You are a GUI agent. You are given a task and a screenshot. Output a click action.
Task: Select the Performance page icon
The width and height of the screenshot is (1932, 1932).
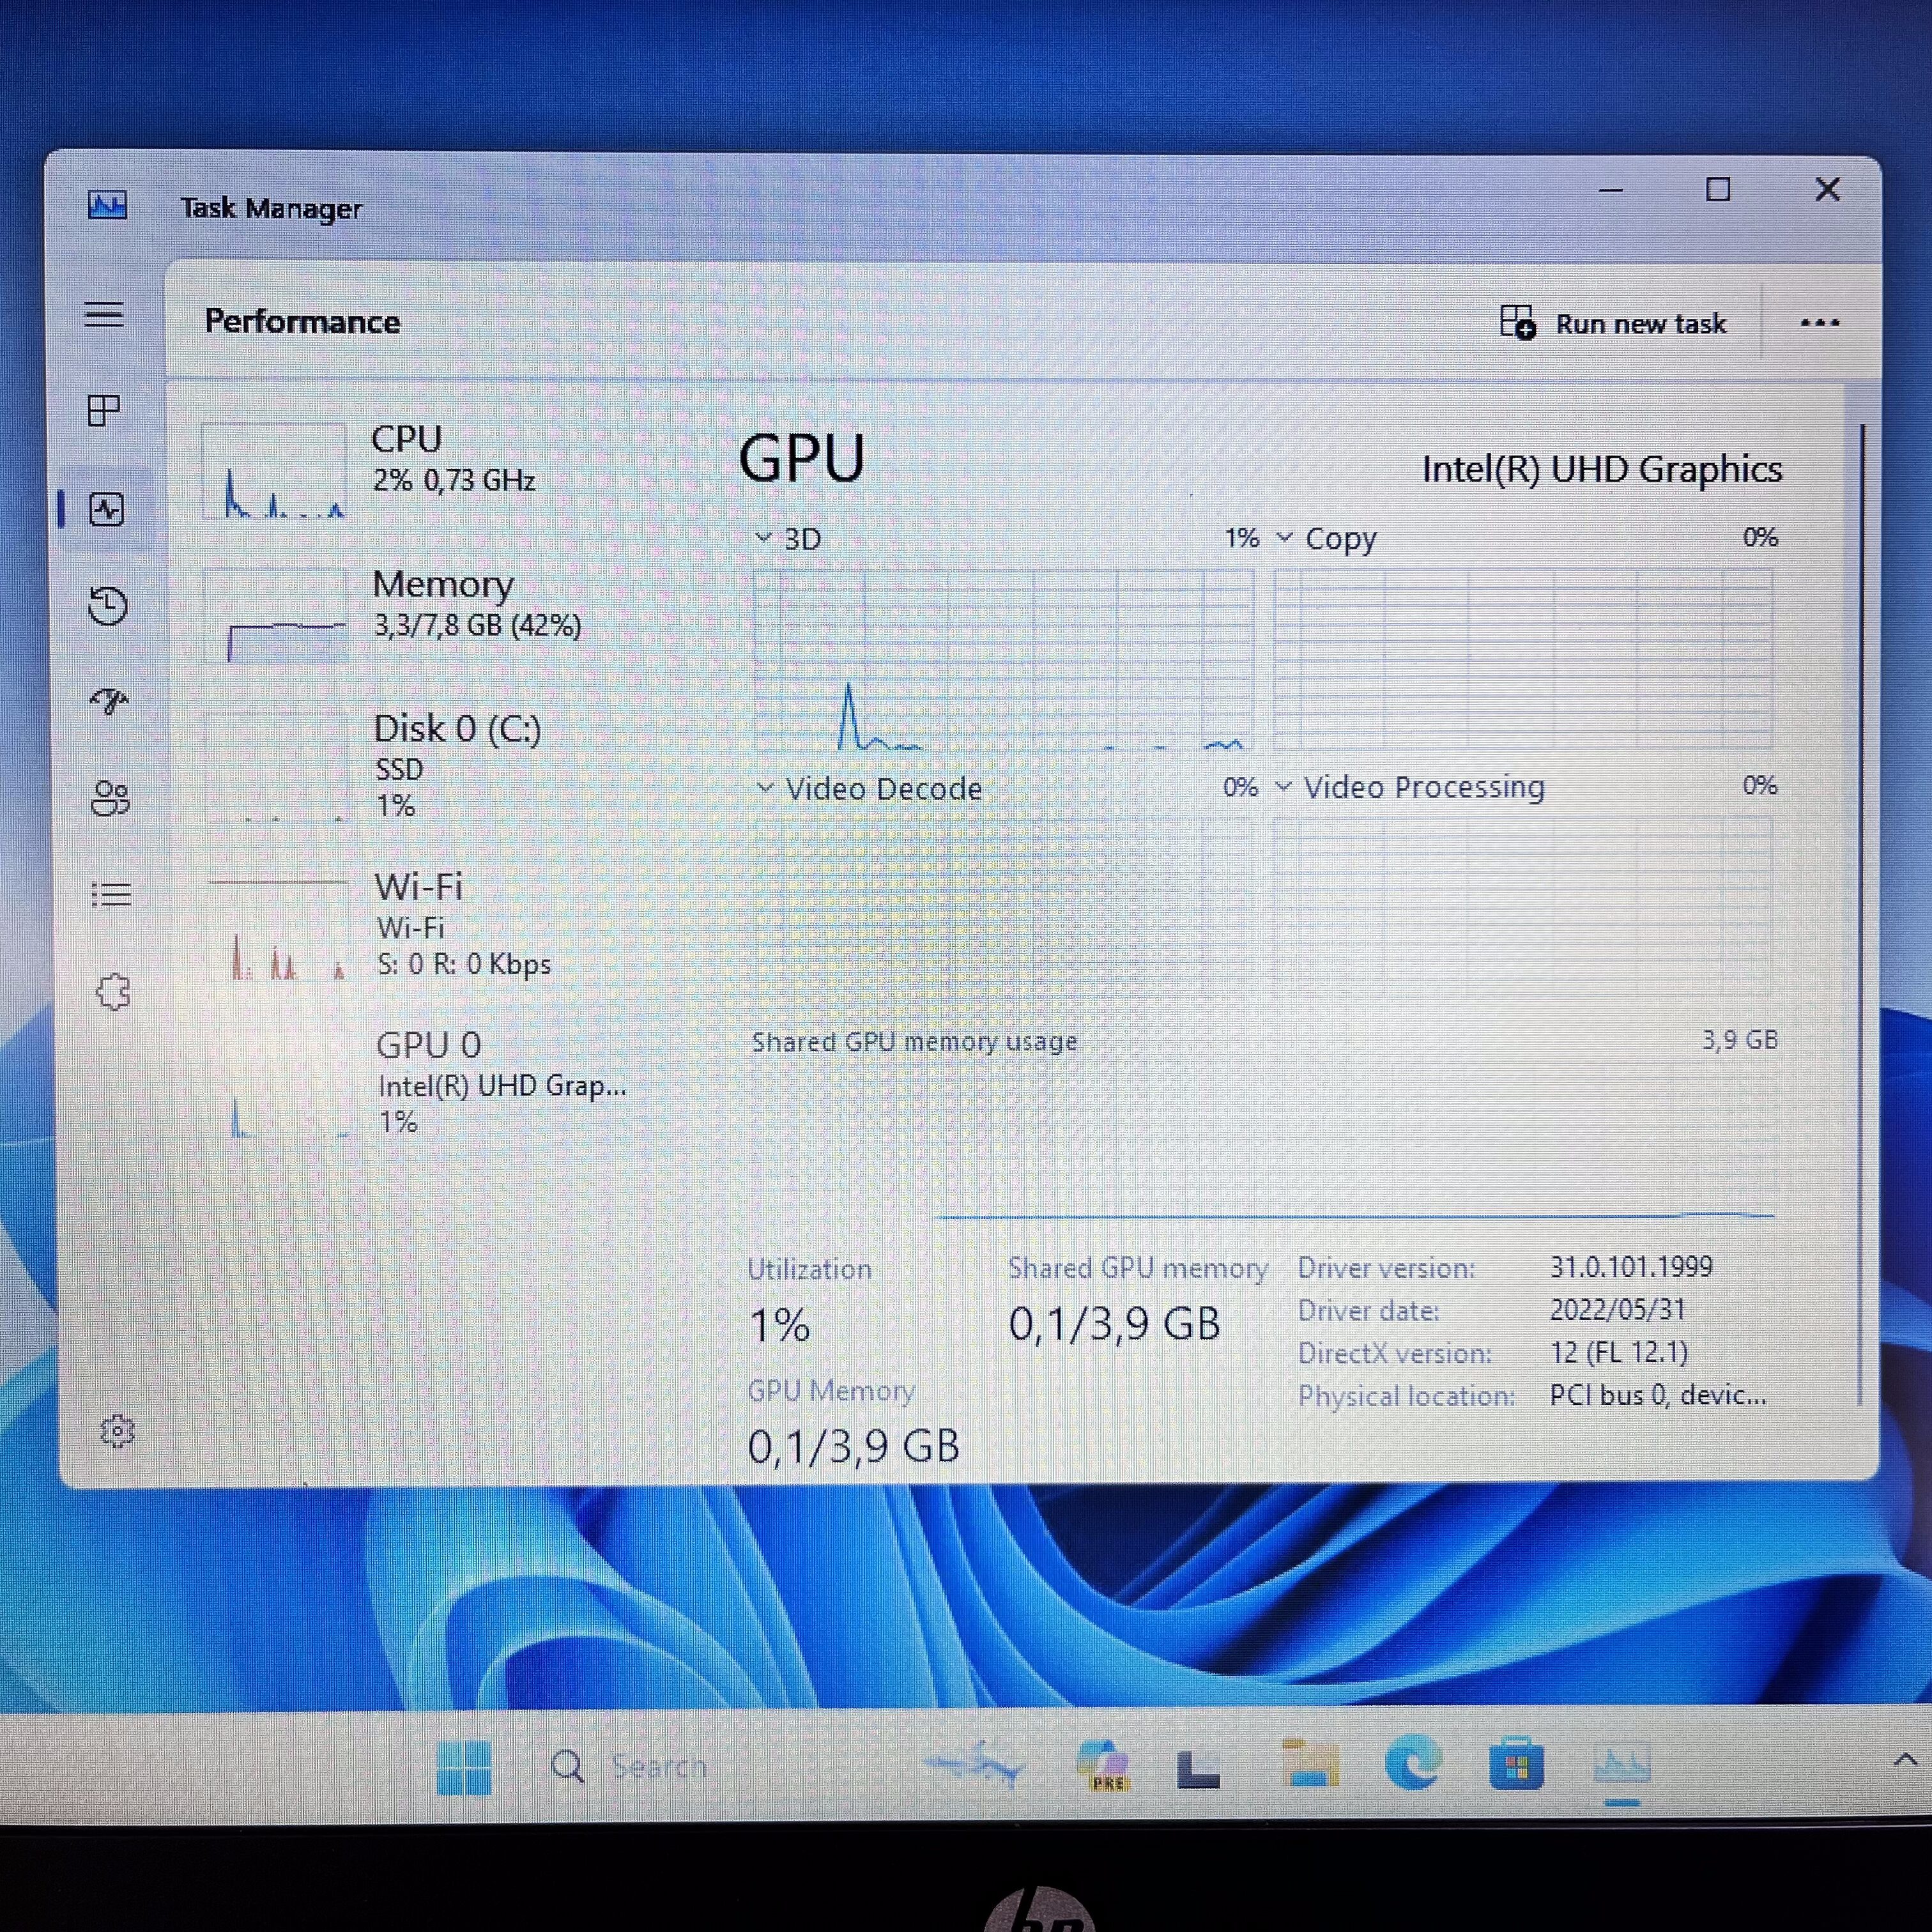coord(107,510)
